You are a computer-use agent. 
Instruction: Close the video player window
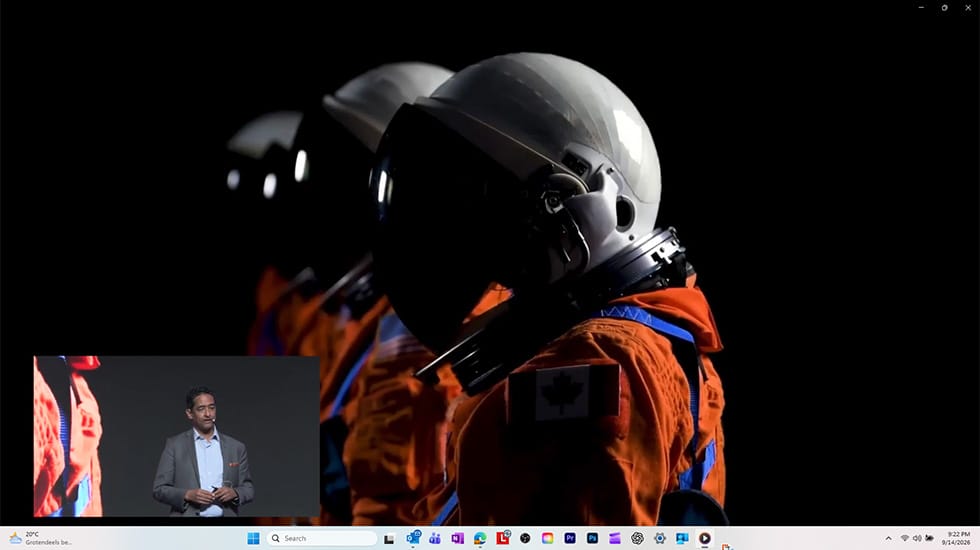(968, 8)
